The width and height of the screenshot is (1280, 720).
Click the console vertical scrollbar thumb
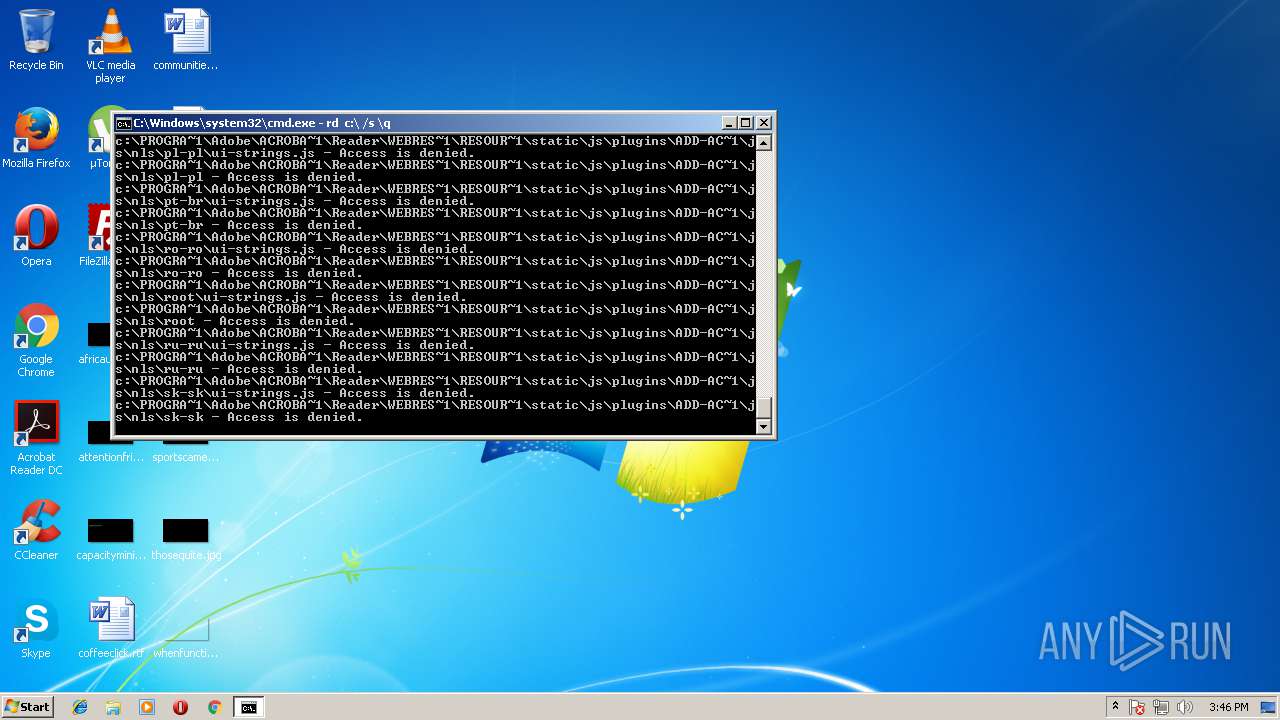coord(764,407)
